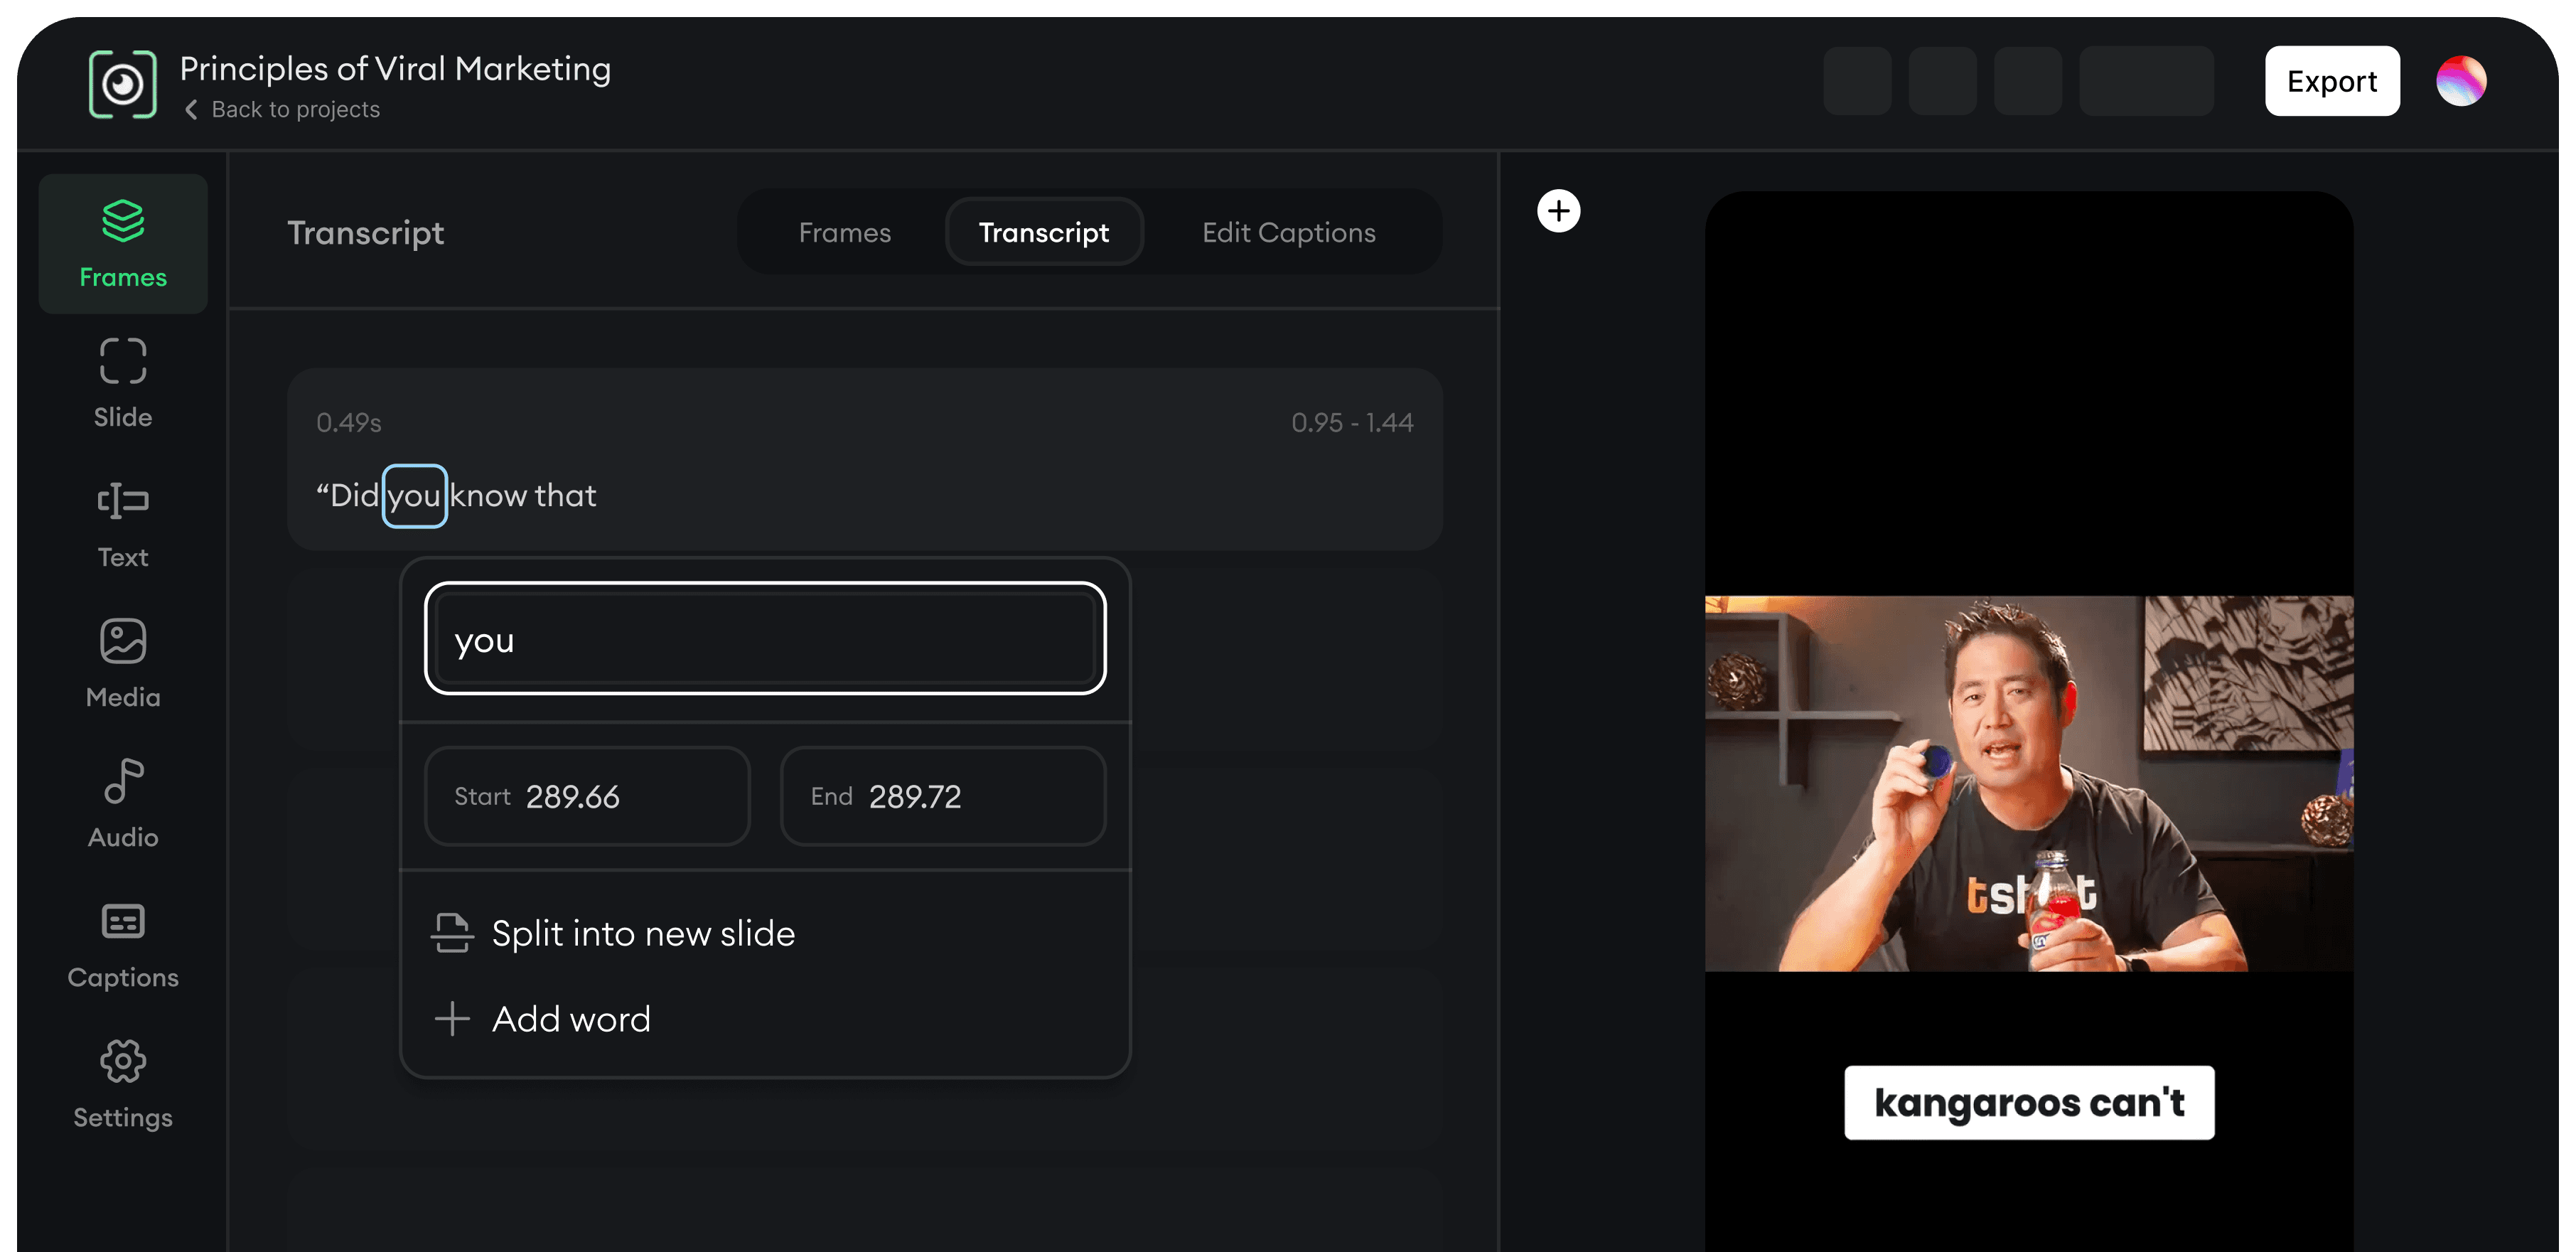Select the Transcript tab

click(x=1043, y=232)
